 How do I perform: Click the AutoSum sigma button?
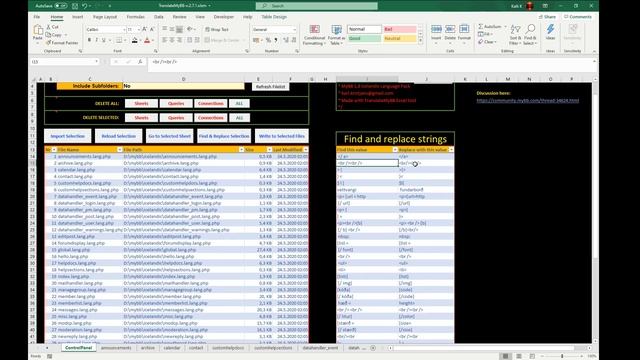click(489, 27)
